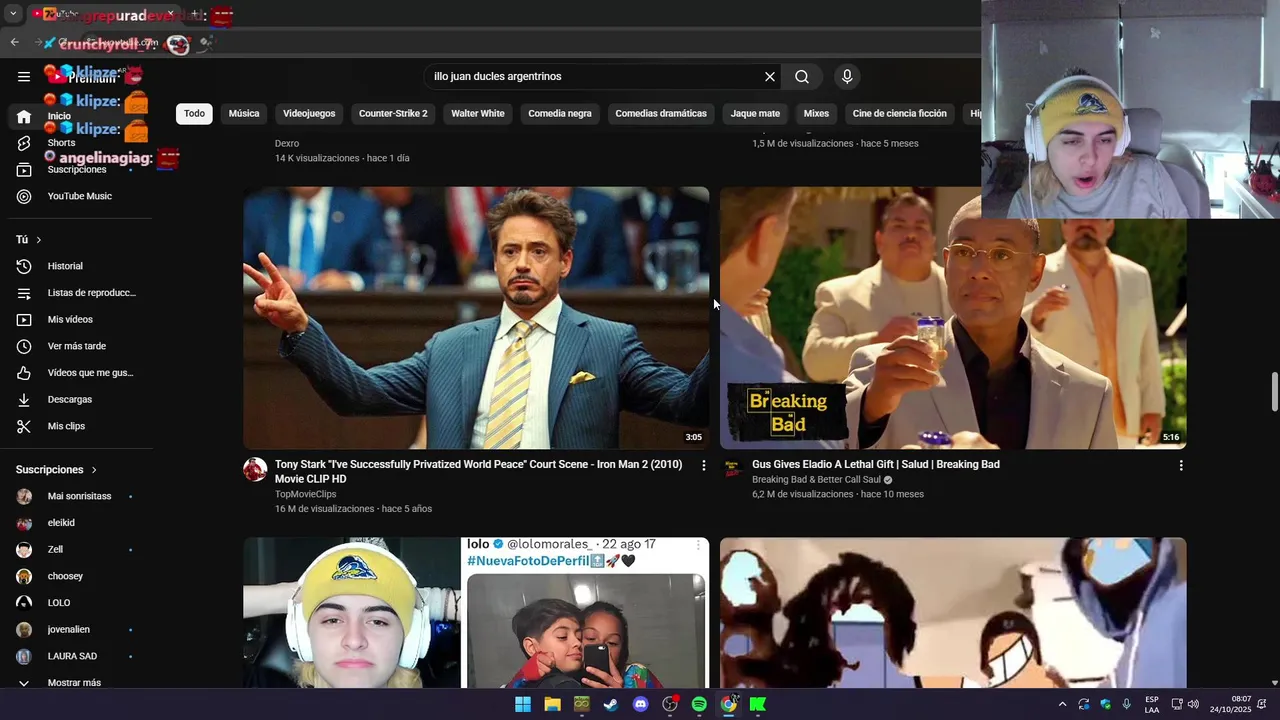Open Windows Start menu

point(523,704)
